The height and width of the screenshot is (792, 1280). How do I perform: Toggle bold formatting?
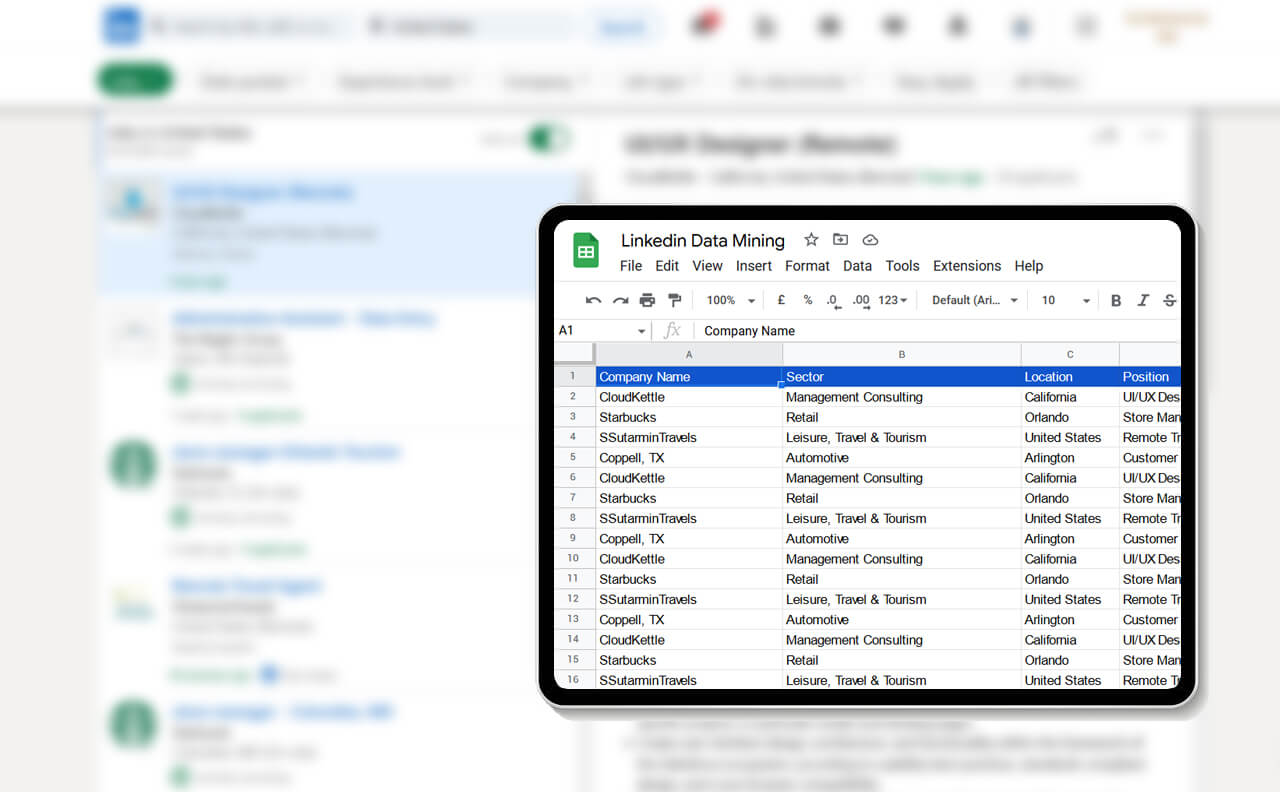[x=1116, y=300]
